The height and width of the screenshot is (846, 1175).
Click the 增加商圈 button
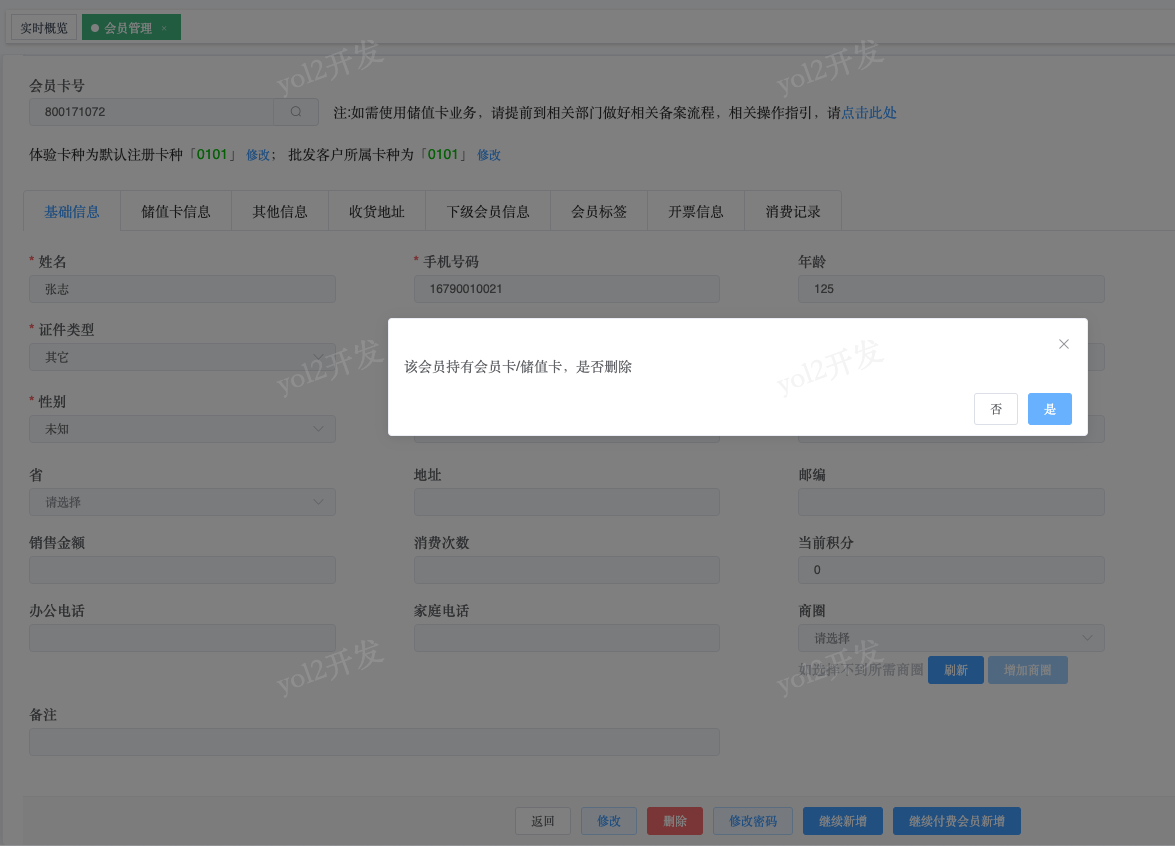click(x=1027, y=670)
